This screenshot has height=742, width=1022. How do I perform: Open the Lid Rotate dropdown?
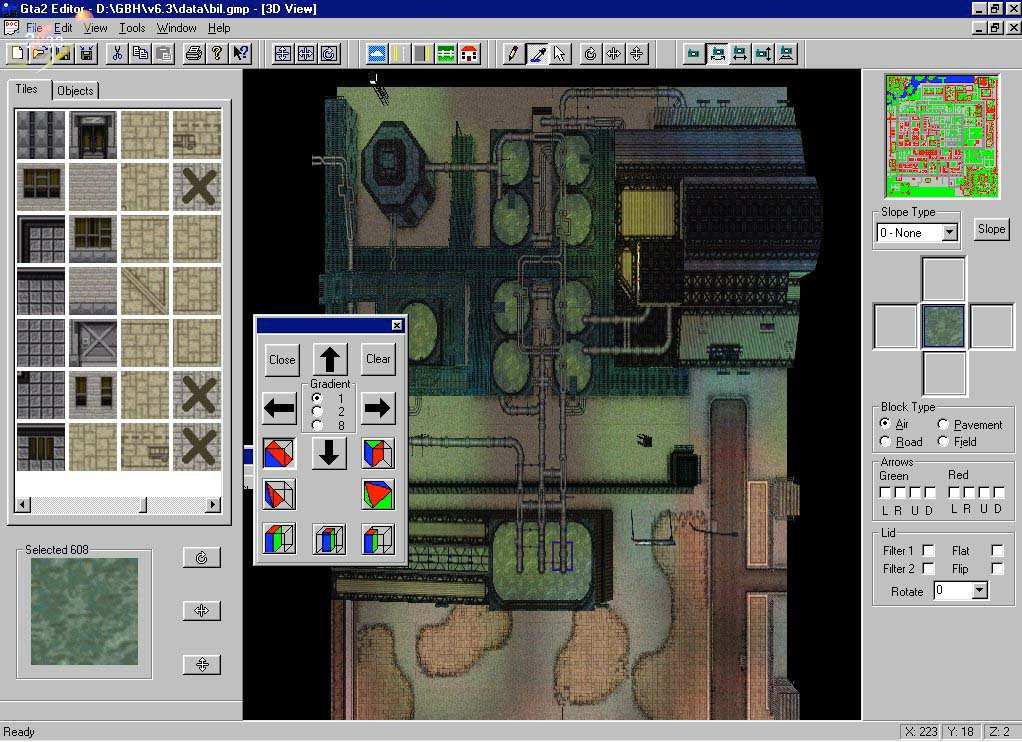coord(979,591)
